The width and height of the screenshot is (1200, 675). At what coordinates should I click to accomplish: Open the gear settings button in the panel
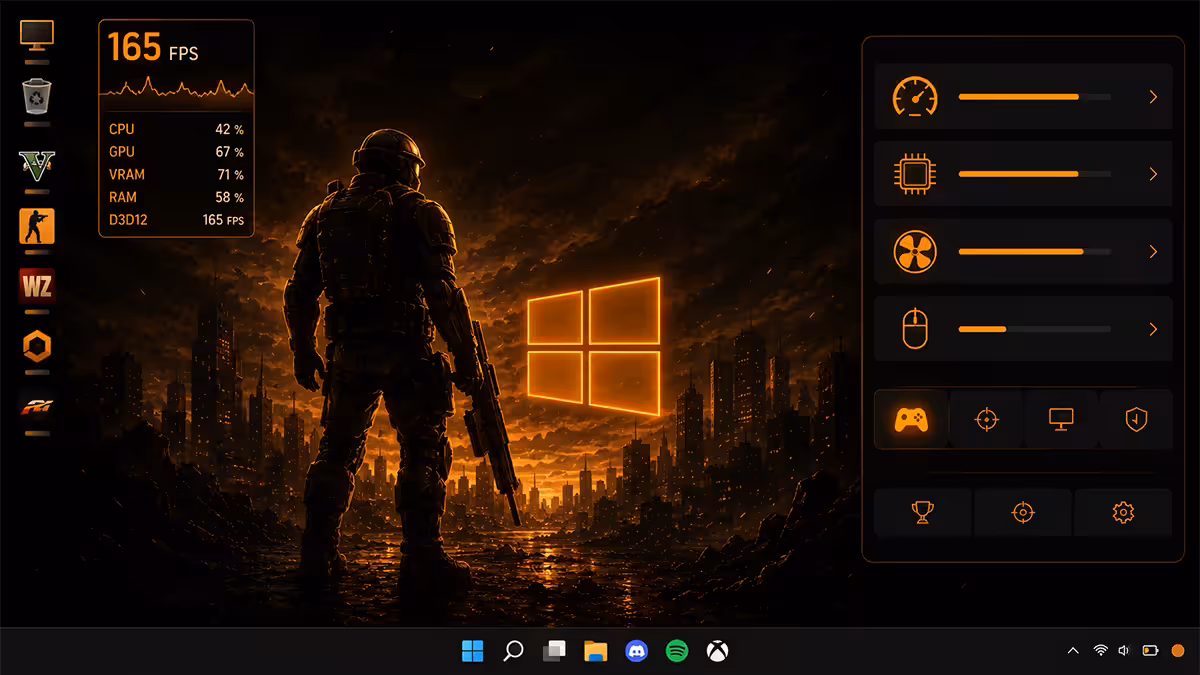pos(1123,513)
